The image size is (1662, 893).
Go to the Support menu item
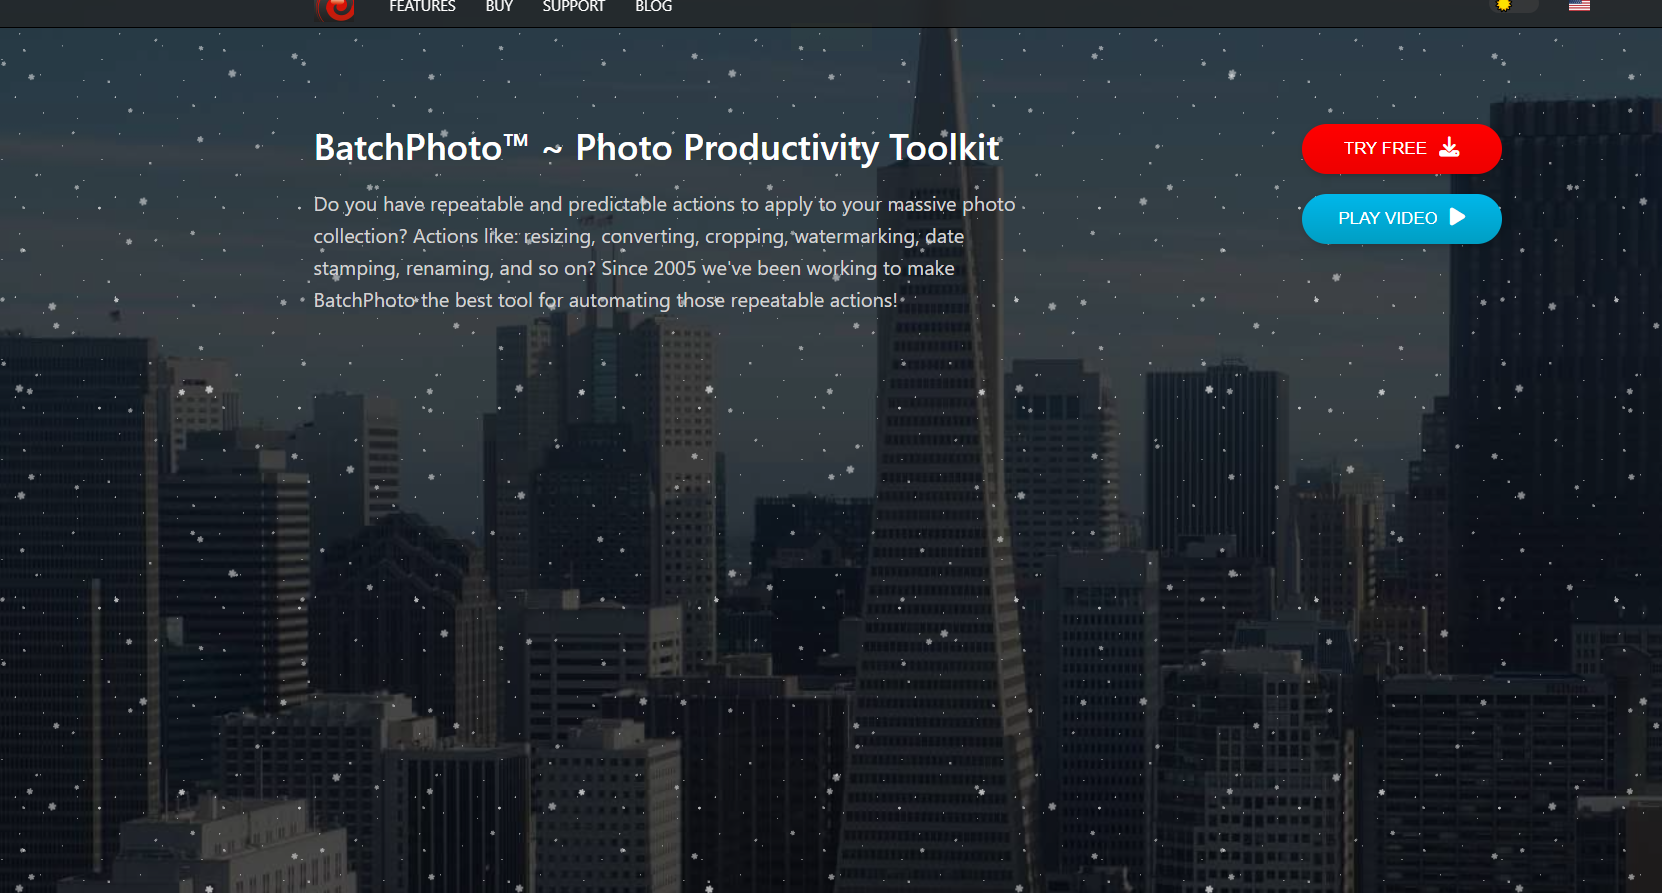click(x=573, y=6)
